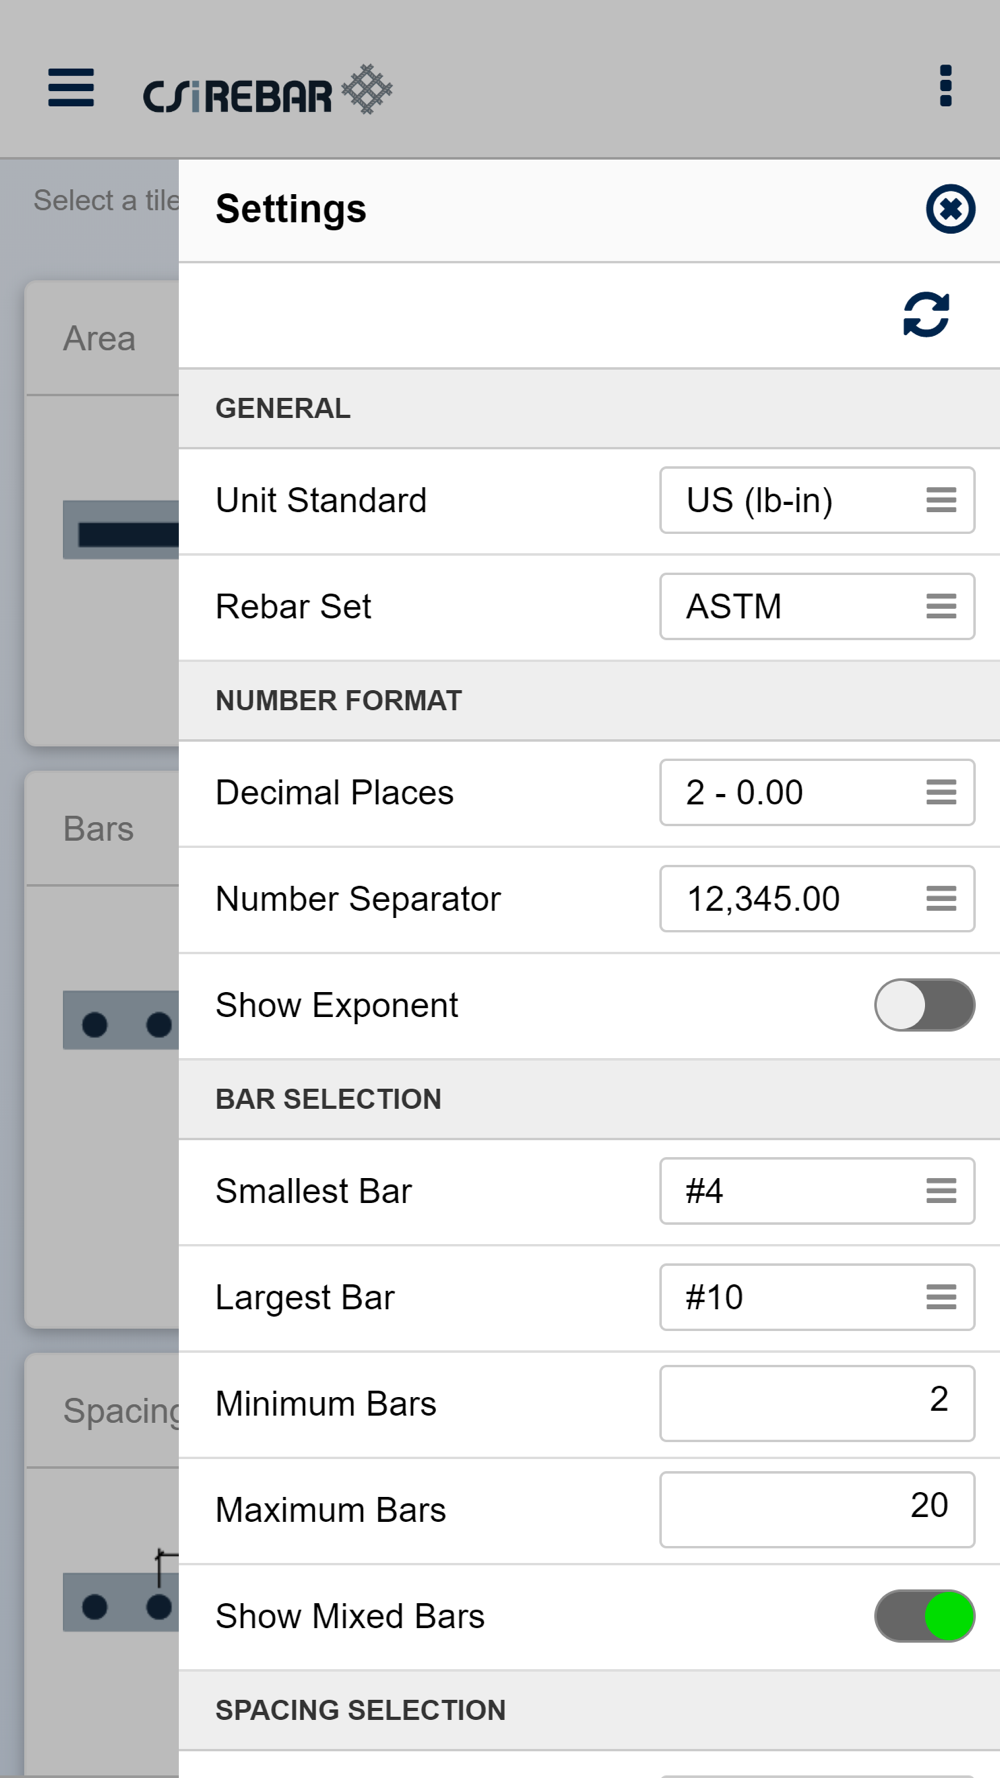Open the three-dot overflow menu
This screenshot has height=1778, width=1000.
[945, 86]
